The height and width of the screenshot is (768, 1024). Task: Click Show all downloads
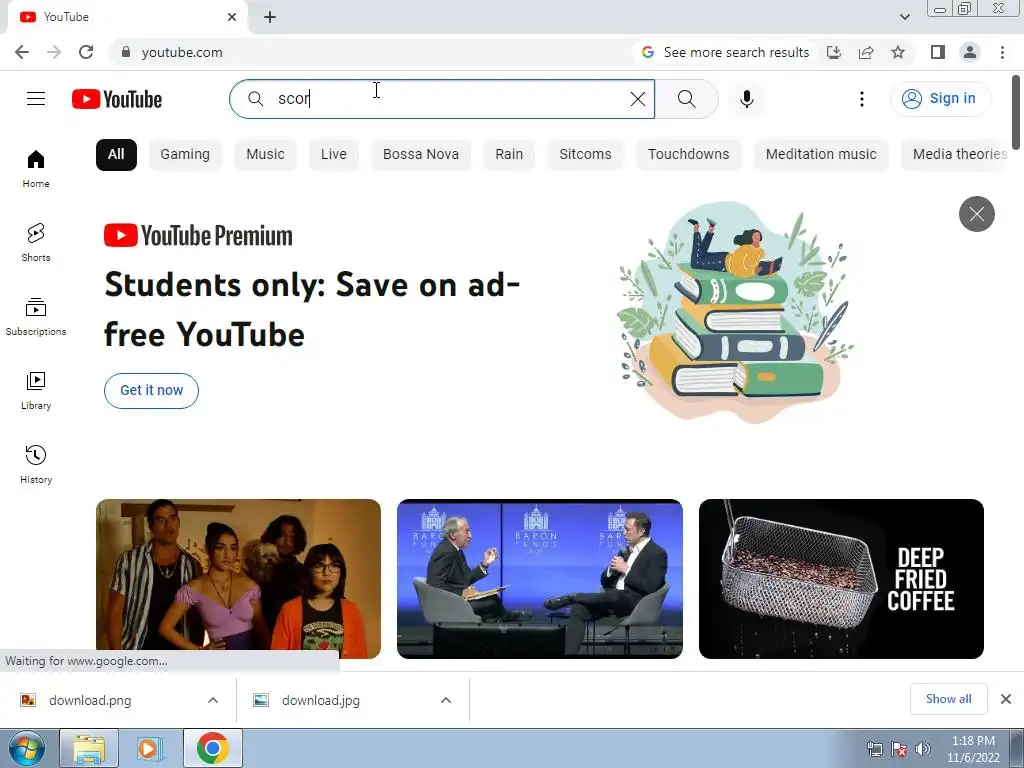pyautogui.click(x=948, y=699)
